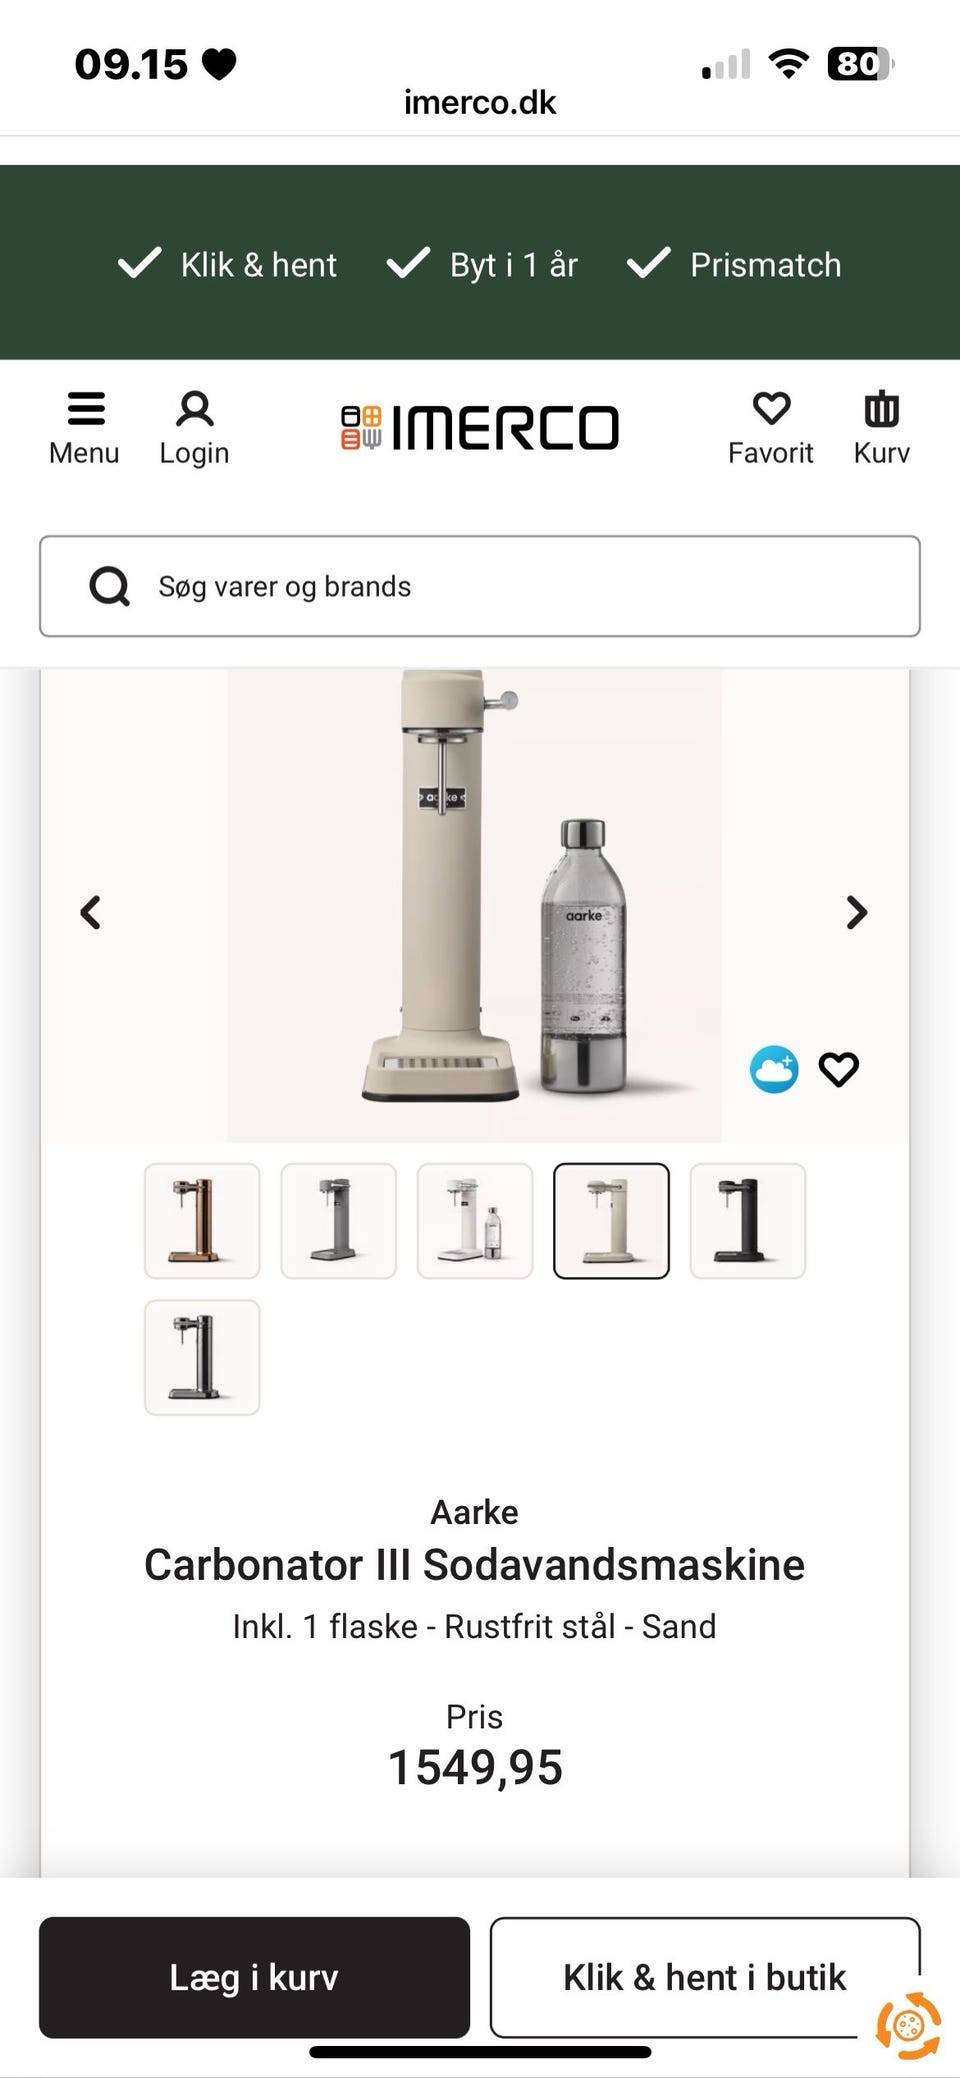The width and height of the screenshot is (960, 2078).
Task: Click Klik & hent i butik button
Action: pos(705,1977)
